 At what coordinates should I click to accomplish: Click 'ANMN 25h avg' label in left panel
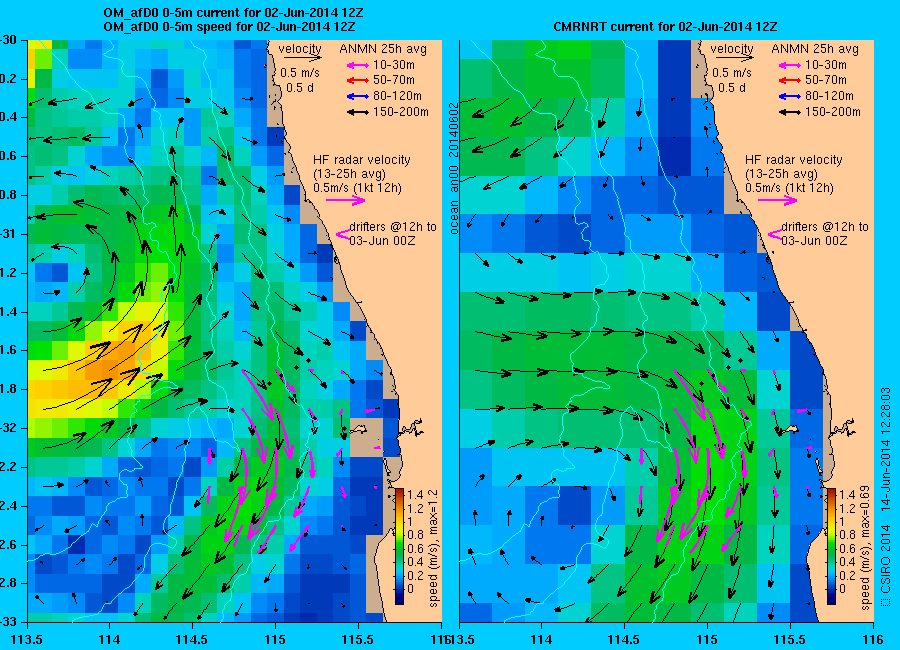tap(383, 49)
